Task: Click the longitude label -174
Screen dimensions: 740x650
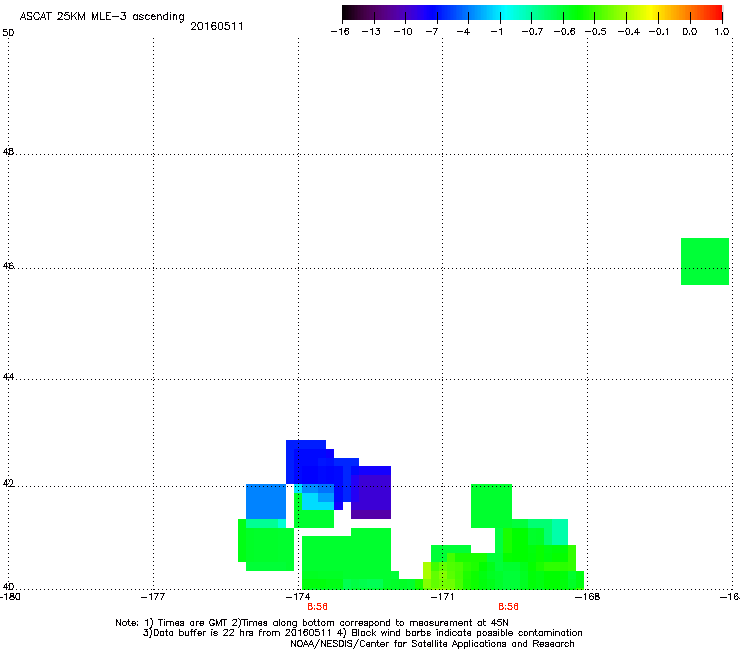Action: pyautogui.click(x=298, y=597)
